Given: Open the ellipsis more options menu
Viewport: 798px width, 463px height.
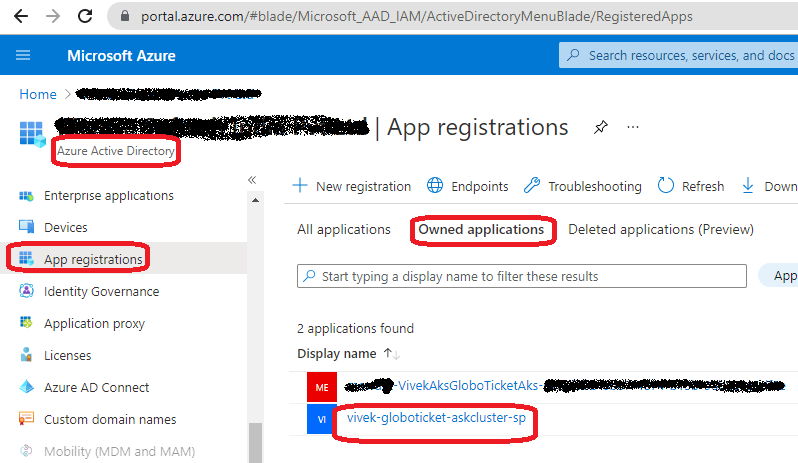Looking at the screenshot, I should [633, 127].
